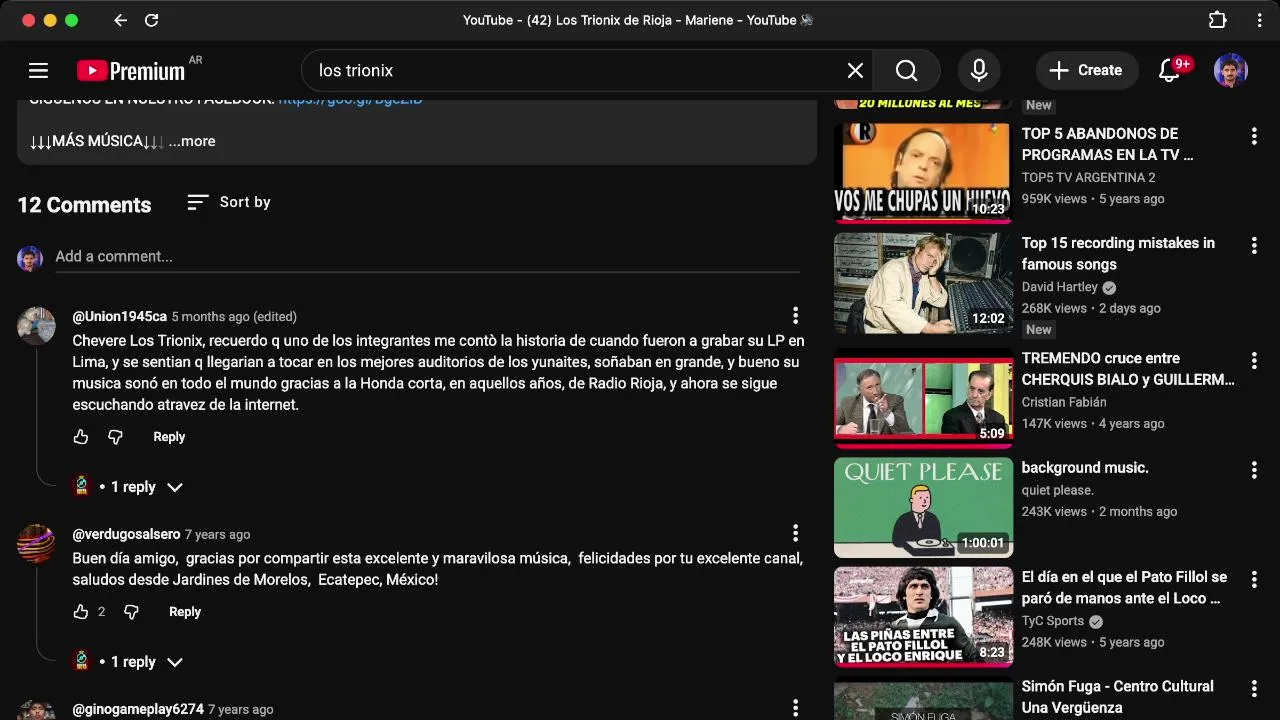Open browser three-dot menu in title bar
This screenshot has height=720, width=1280.
point(1259,20)
